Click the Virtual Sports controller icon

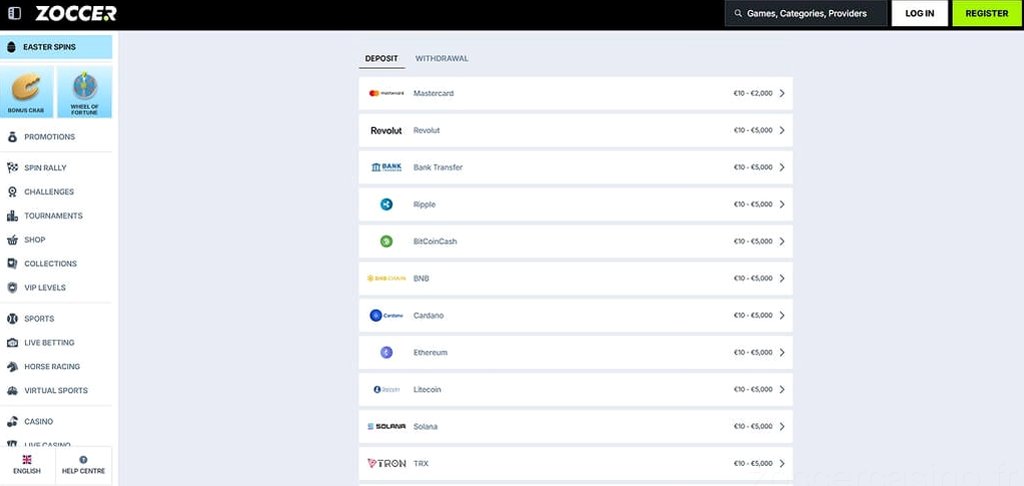[12, 391]
